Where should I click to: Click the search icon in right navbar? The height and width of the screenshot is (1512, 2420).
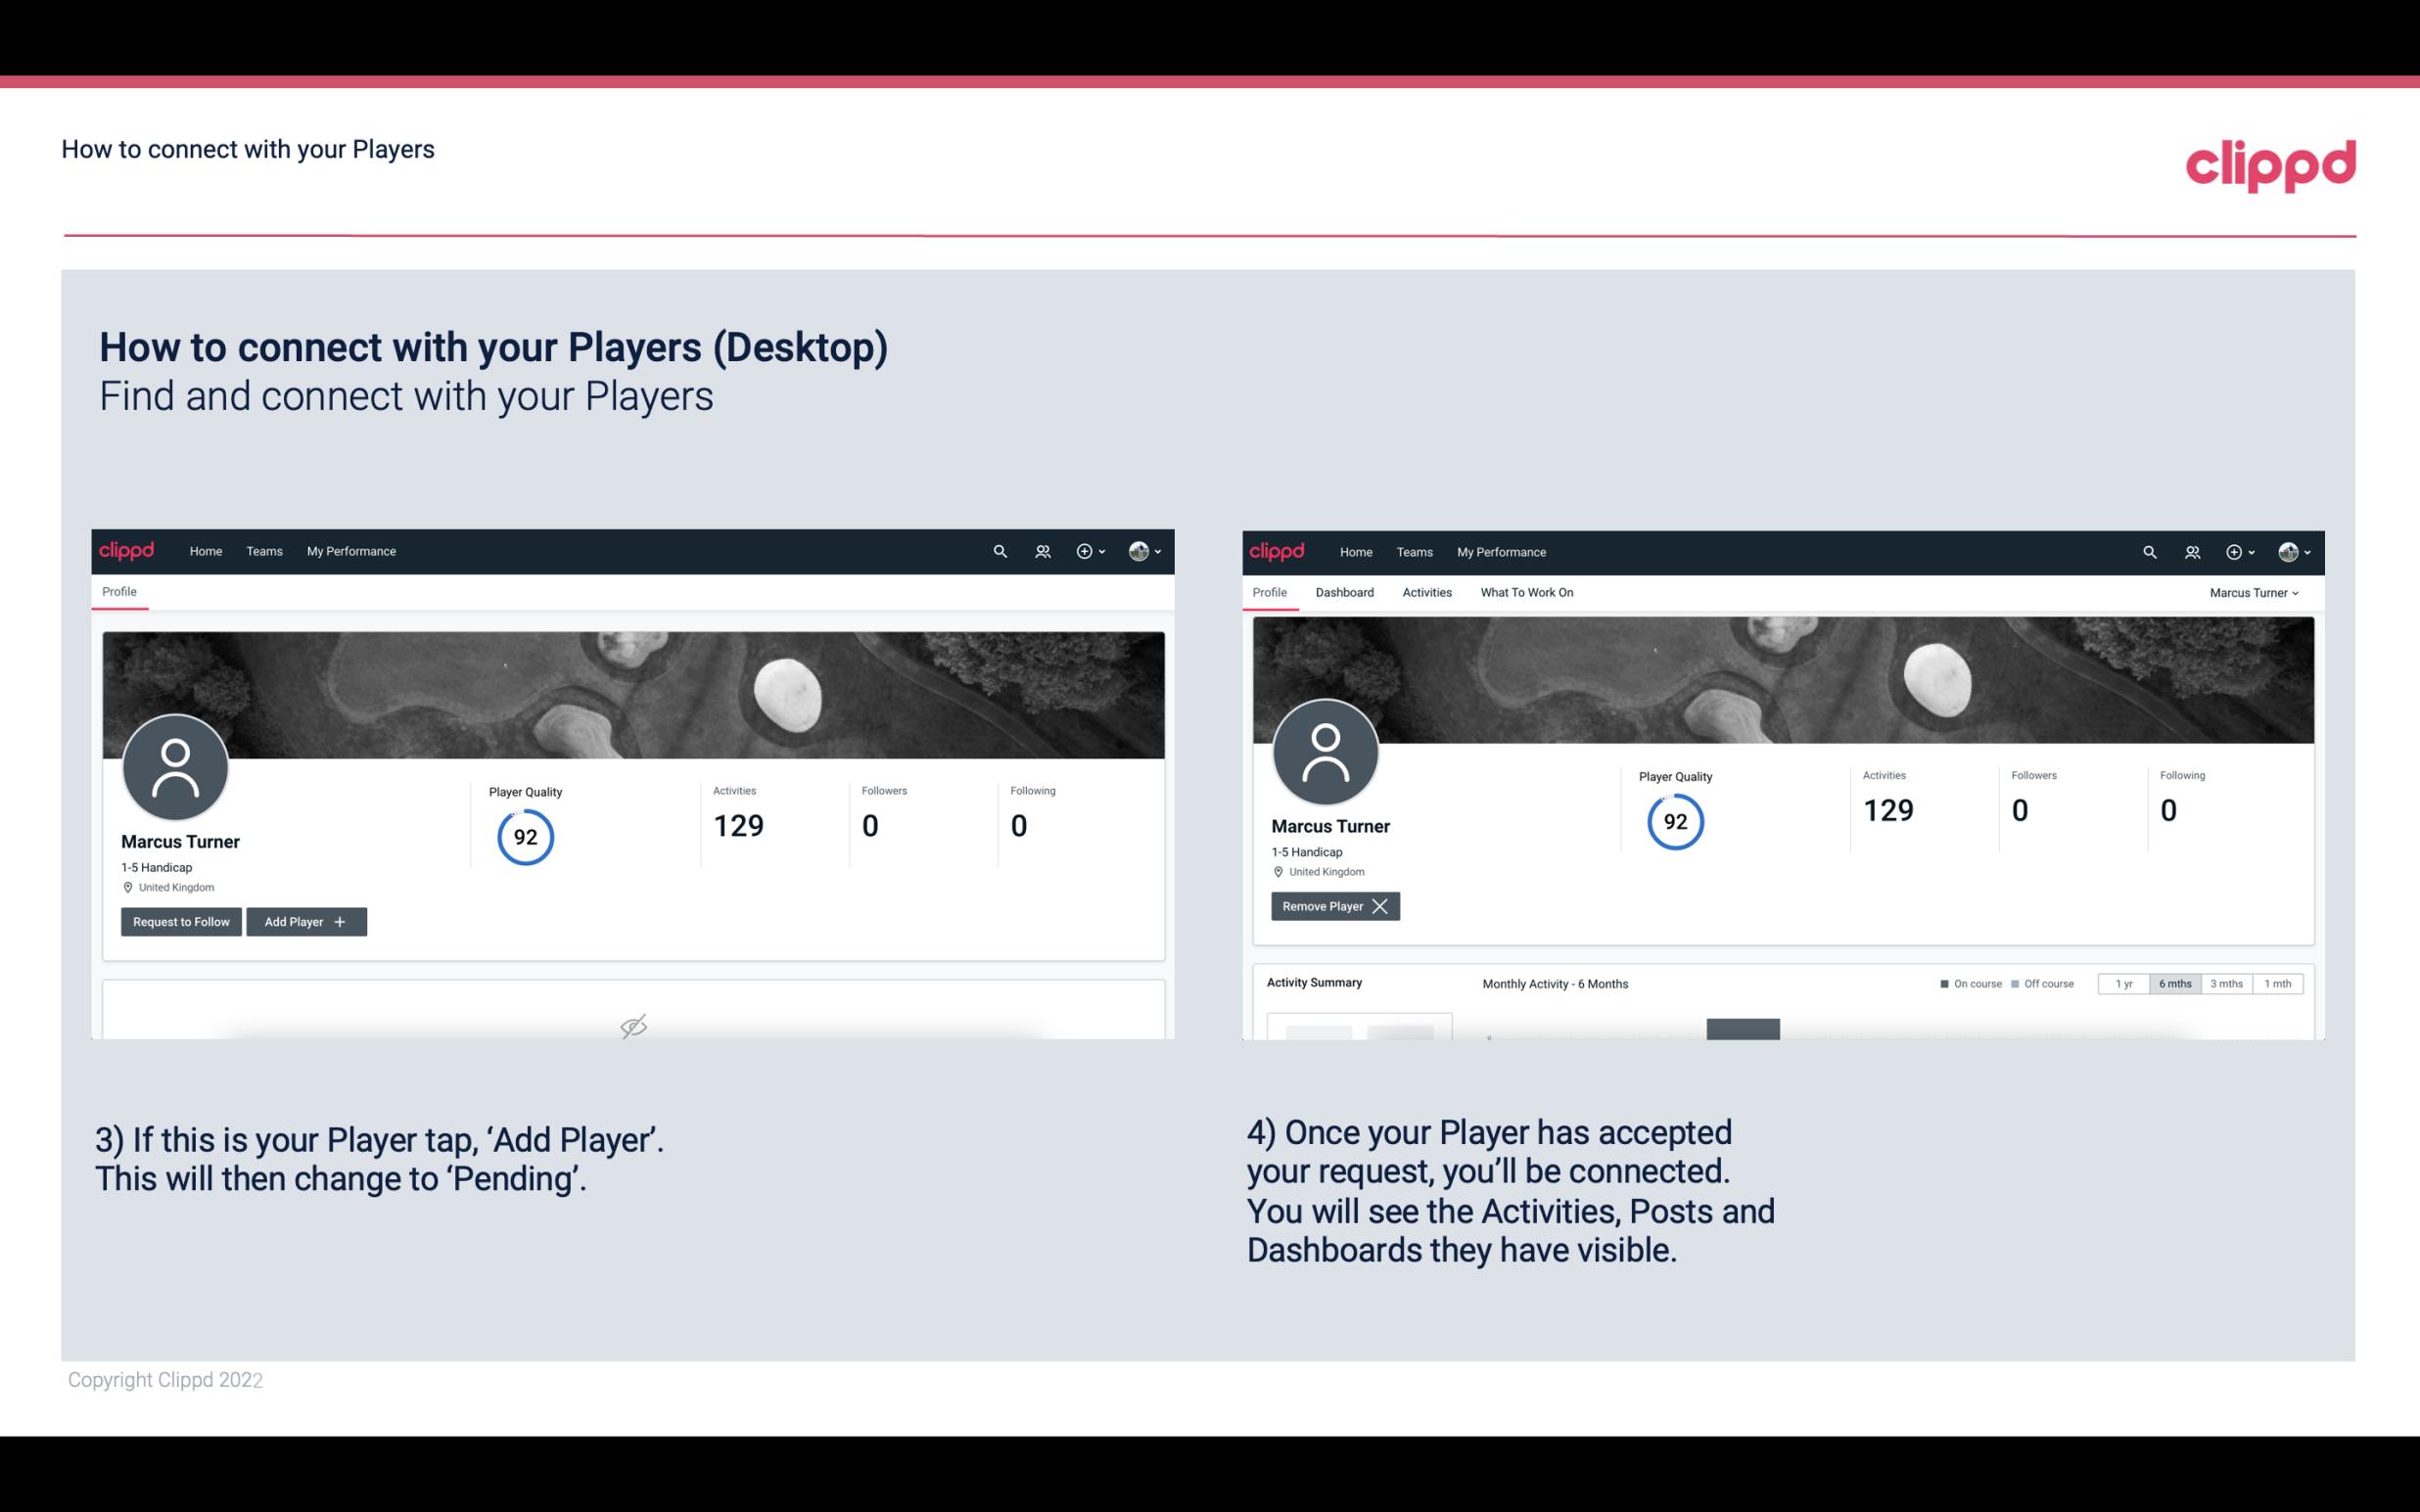click(2150, 550)
